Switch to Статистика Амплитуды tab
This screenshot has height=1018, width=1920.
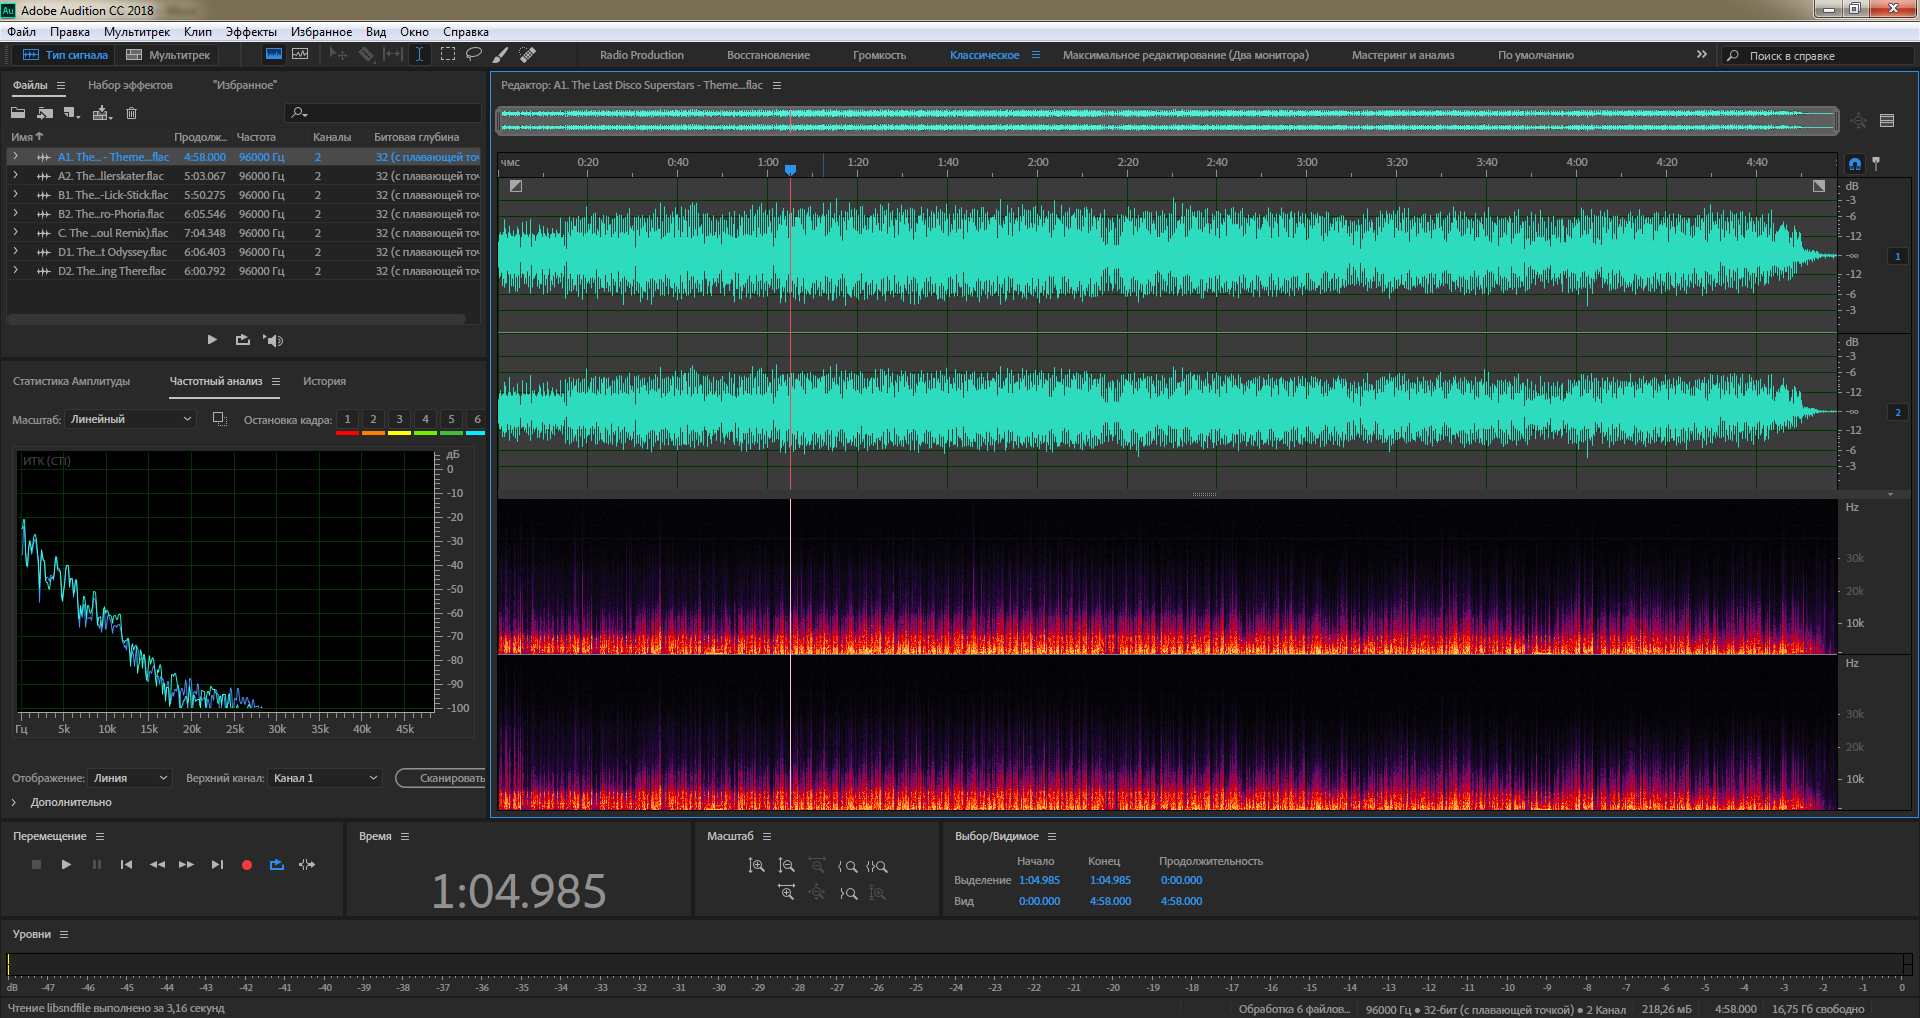pyautogui.click(x=71, y=381)
